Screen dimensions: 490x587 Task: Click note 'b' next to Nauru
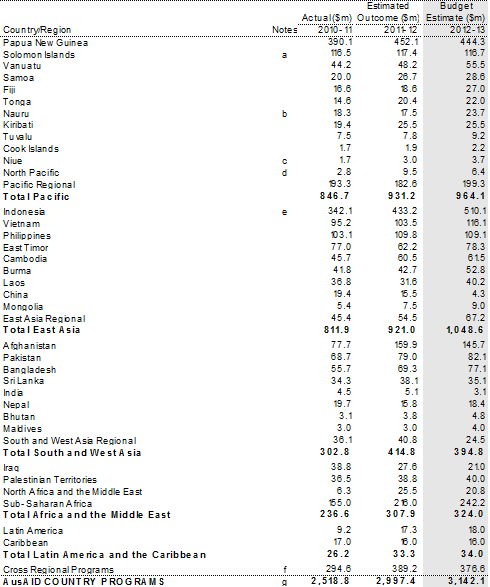point(284,114)
